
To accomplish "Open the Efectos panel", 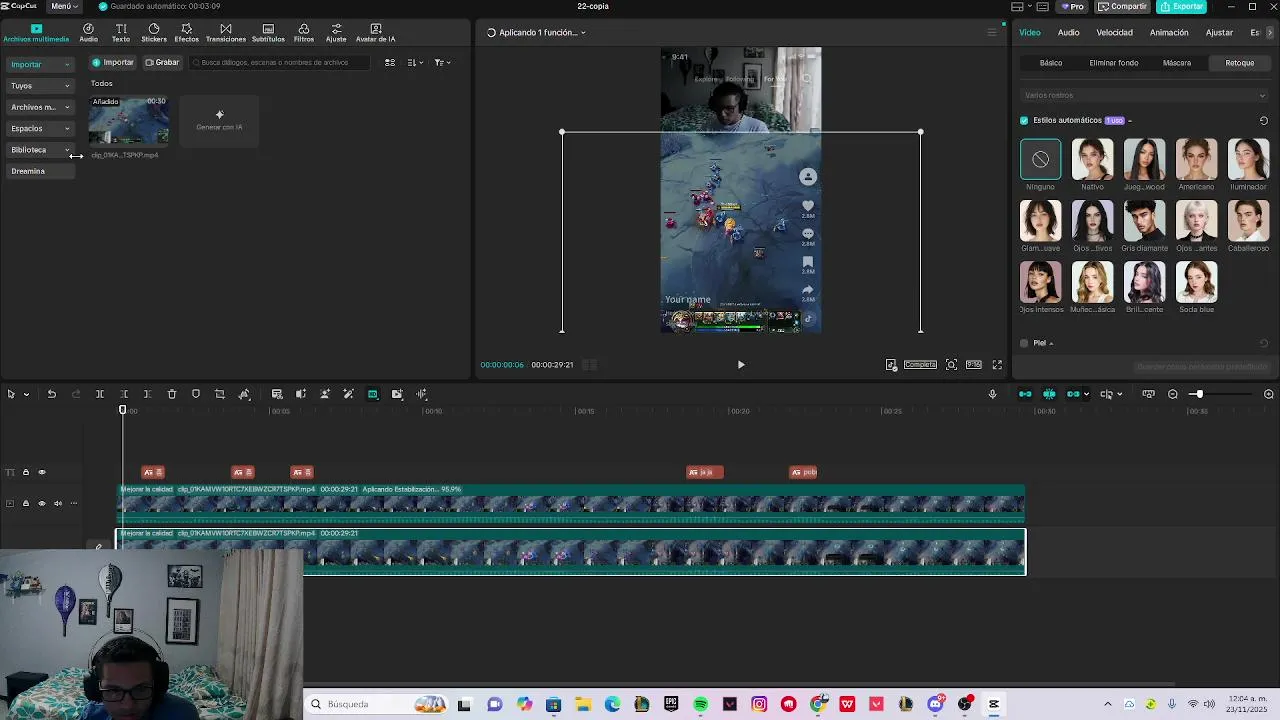I will (186, 33).
